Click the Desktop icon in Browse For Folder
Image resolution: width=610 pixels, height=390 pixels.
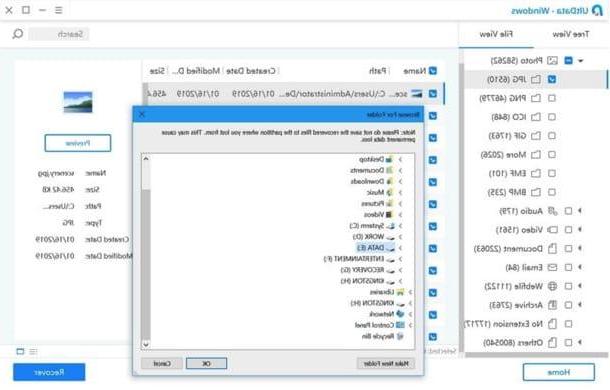tap(389, 159)
